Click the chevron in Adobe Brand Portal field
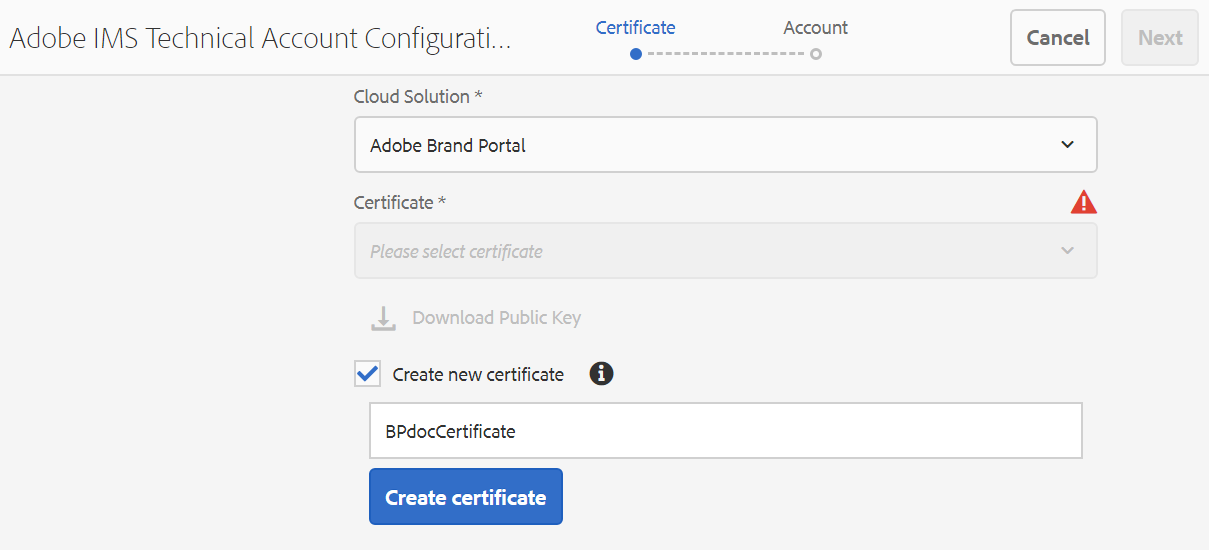The height and width of the screenshot is (550, 1209). (x=1067, y=145)
